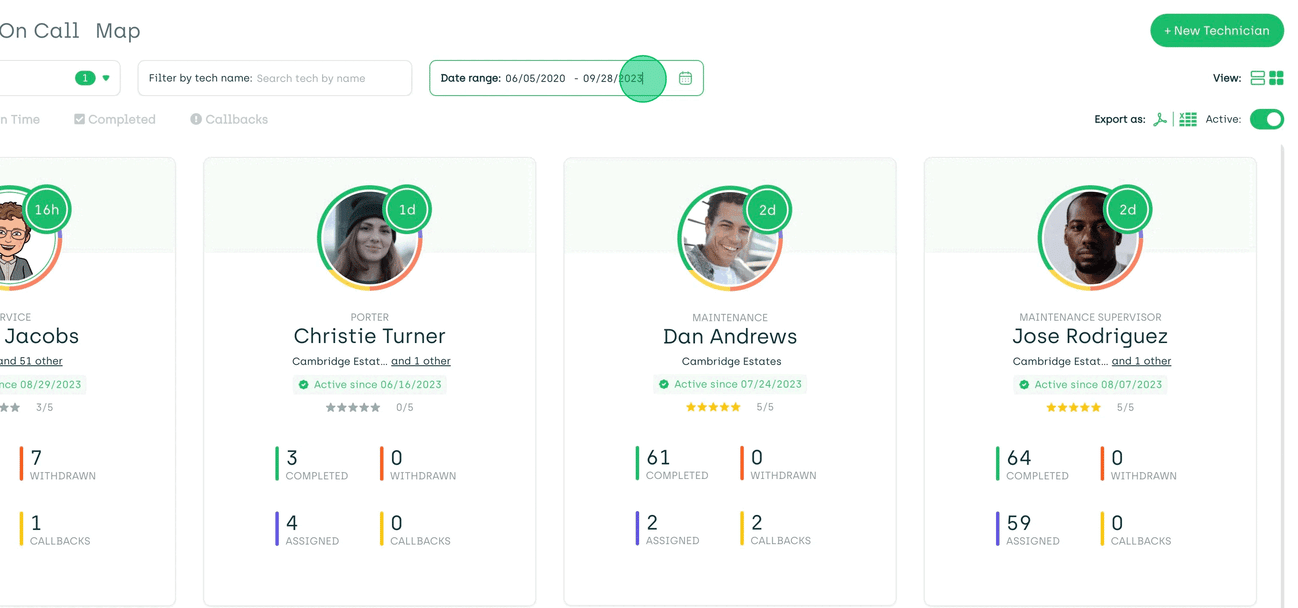Click the 7 Withdrawn stat on Jacobs card

[x=58, y=464]
